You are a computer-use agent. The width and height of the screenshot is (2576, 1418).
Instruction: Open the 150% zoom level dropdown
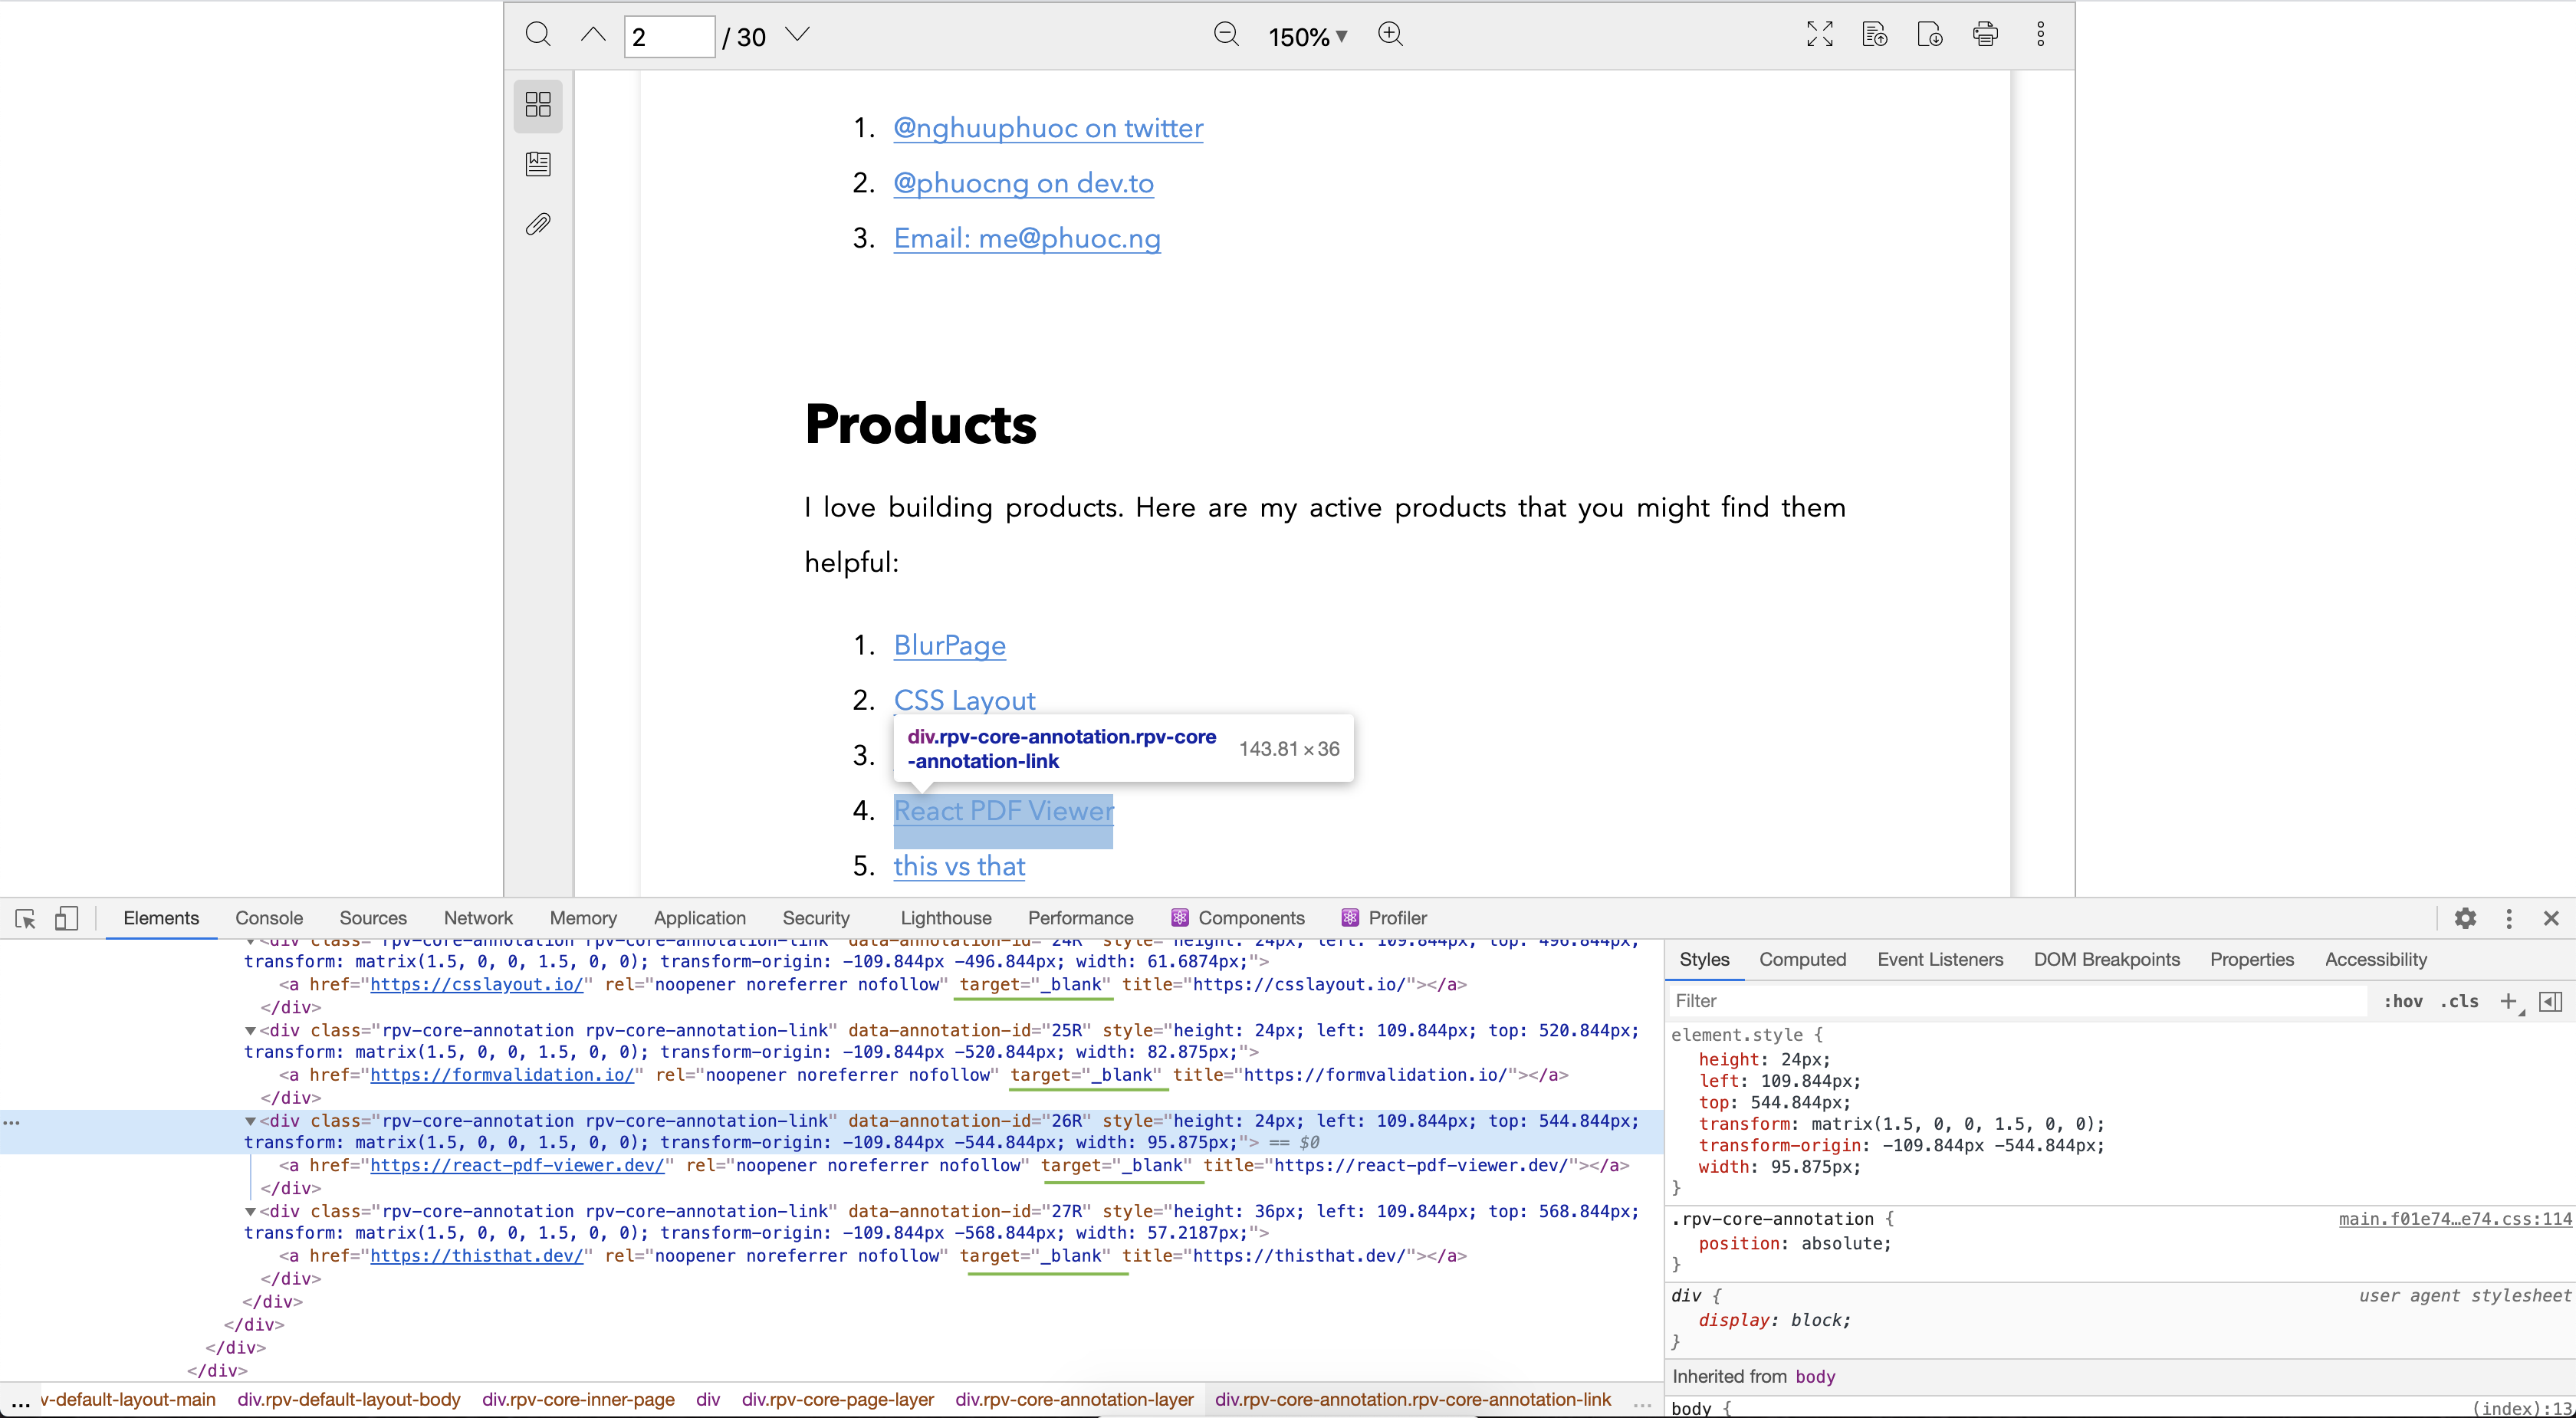coord(1307,37)
